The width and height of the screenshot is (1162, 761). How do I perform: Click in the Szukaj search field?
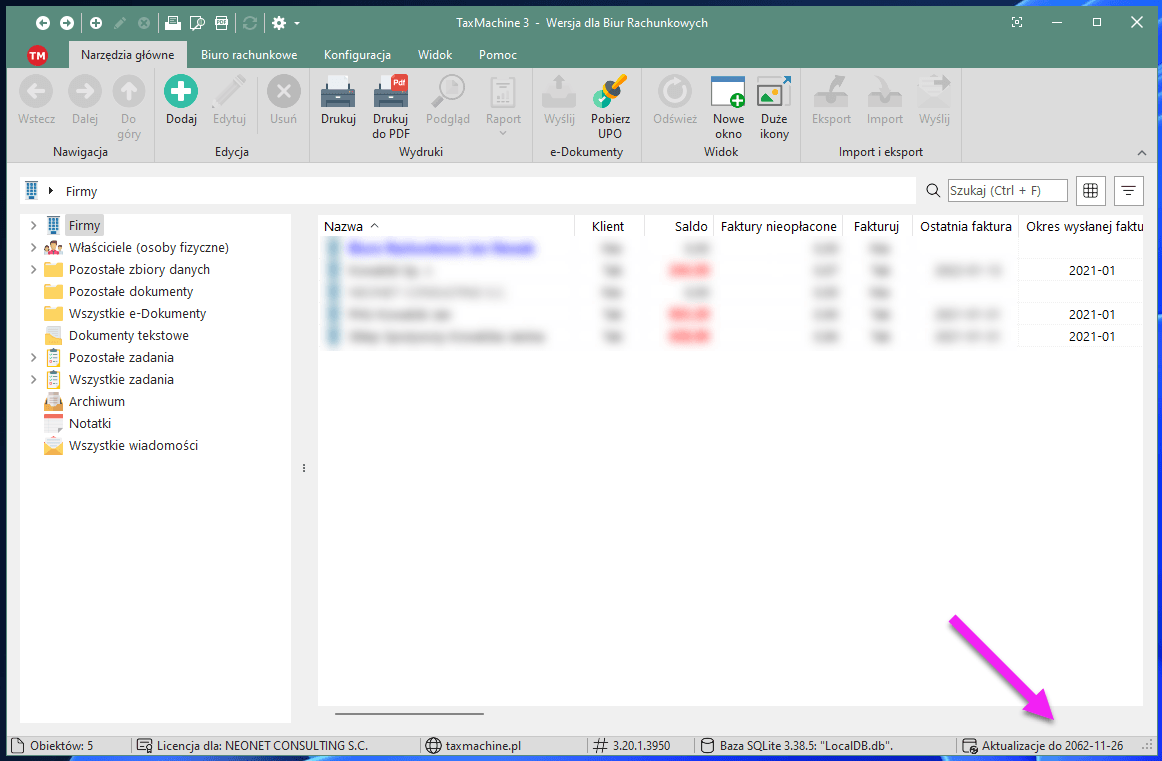(x=1007, y=190)
